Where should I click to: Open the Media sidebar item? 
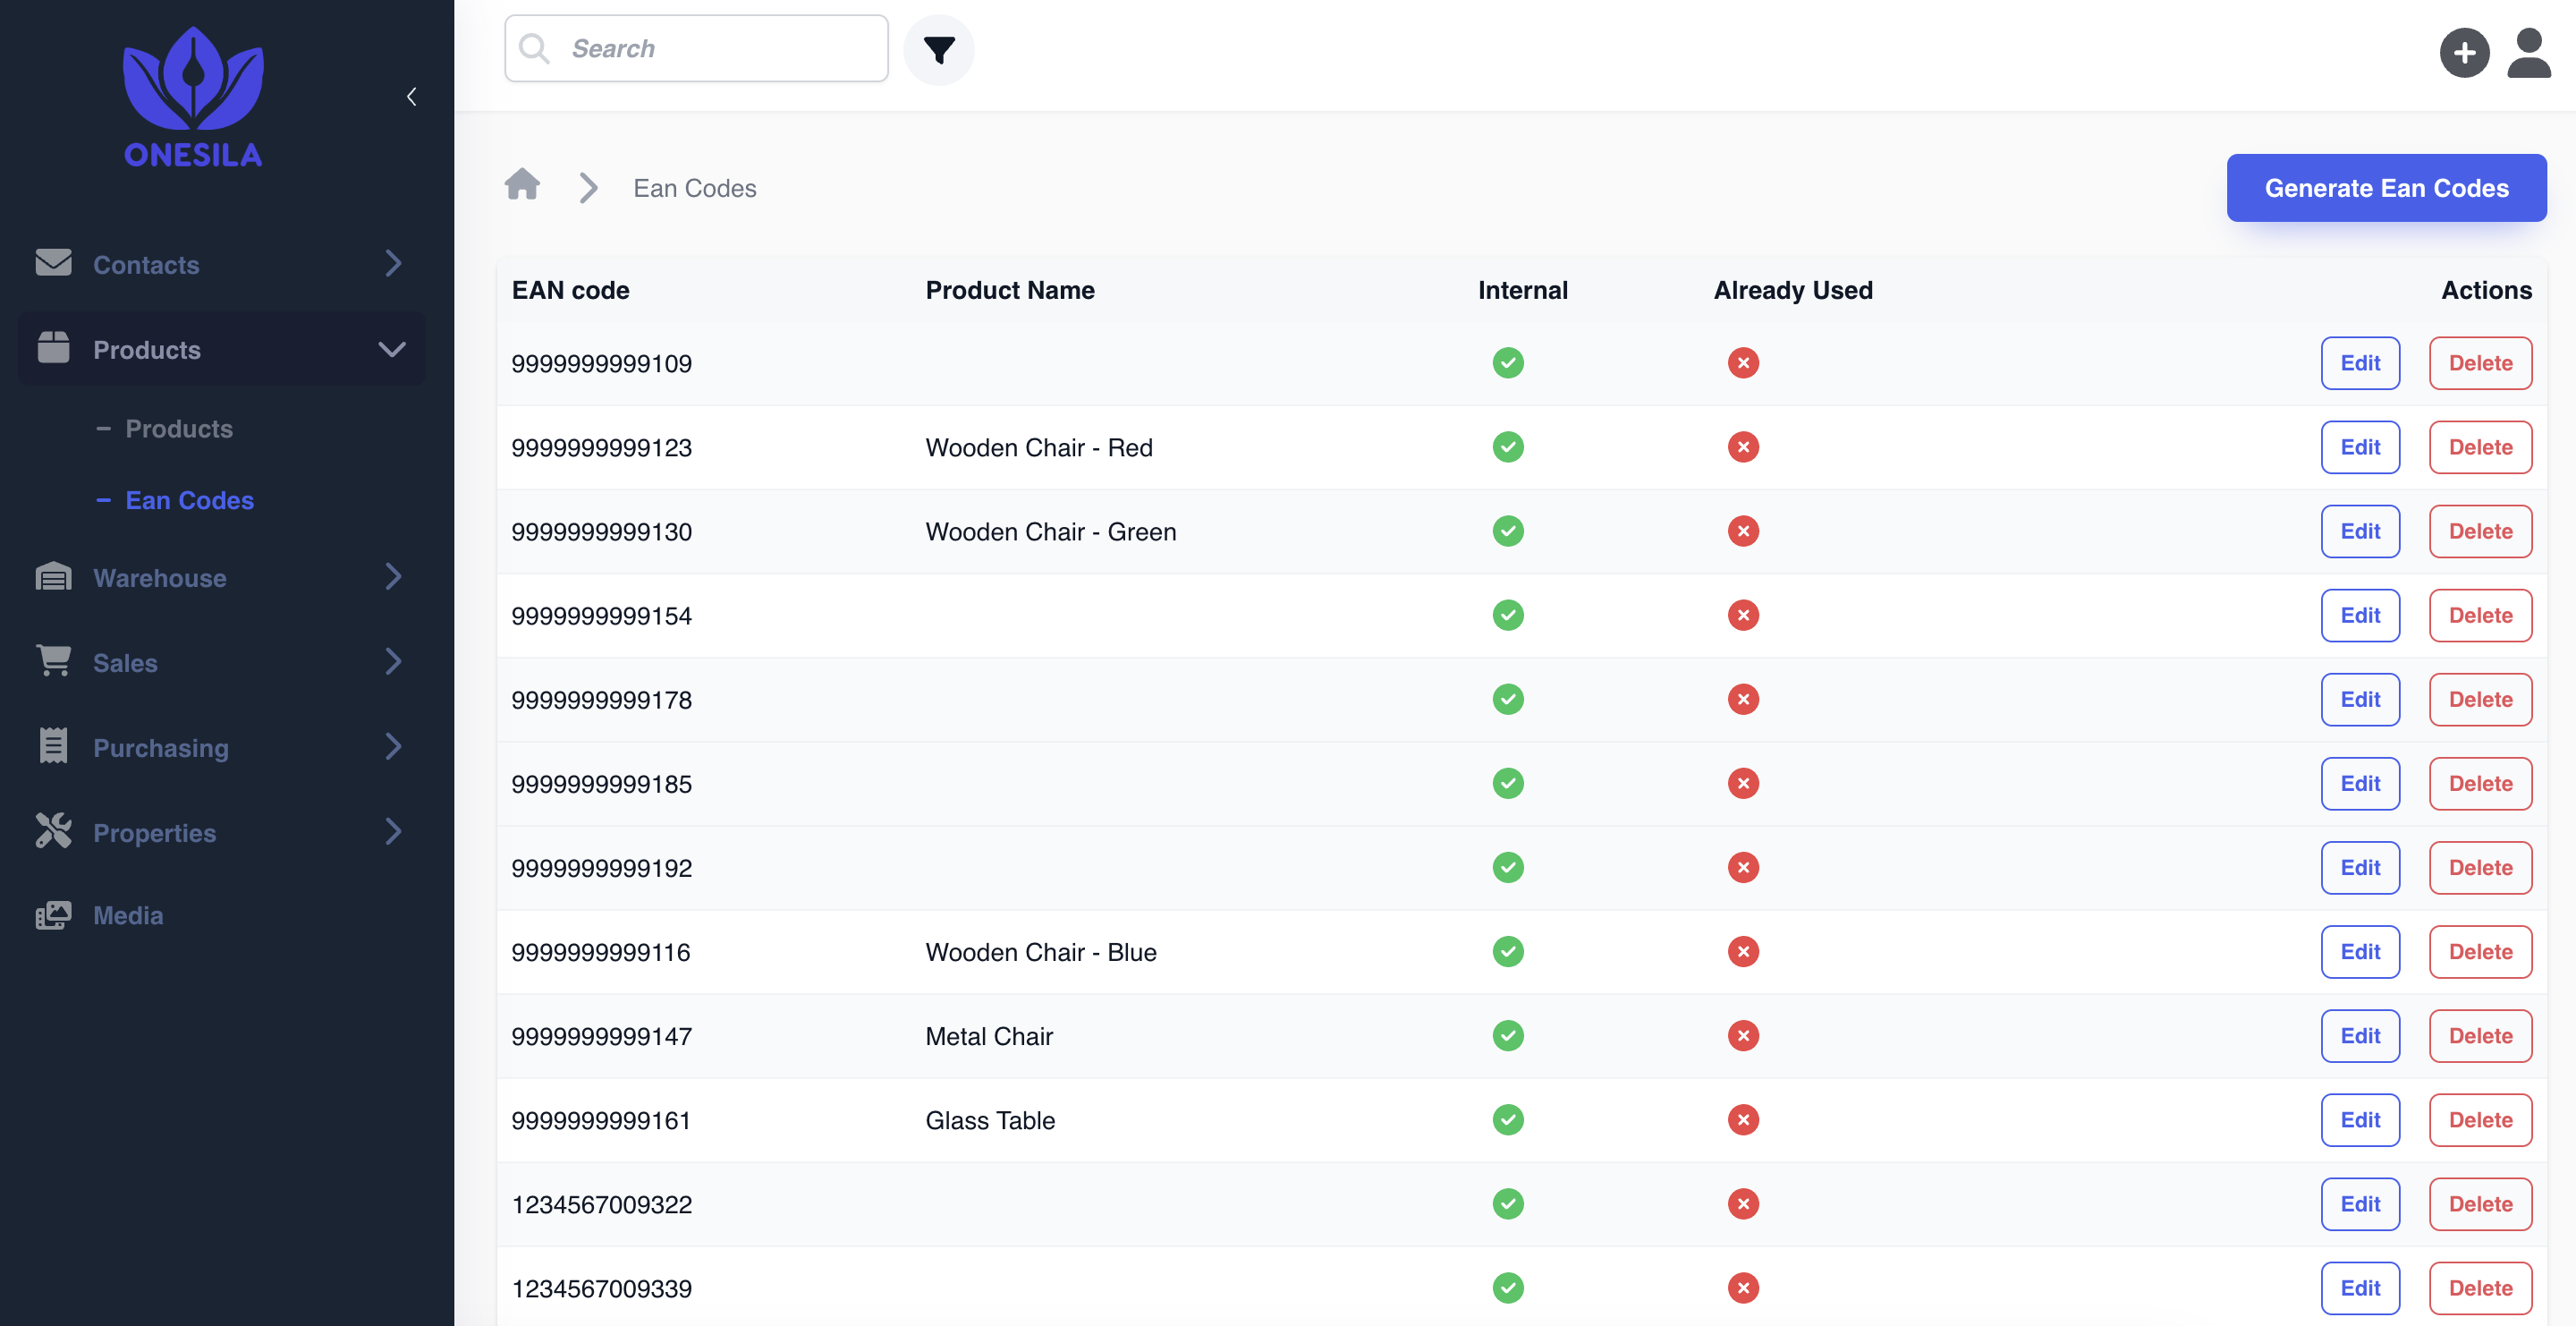222,915
